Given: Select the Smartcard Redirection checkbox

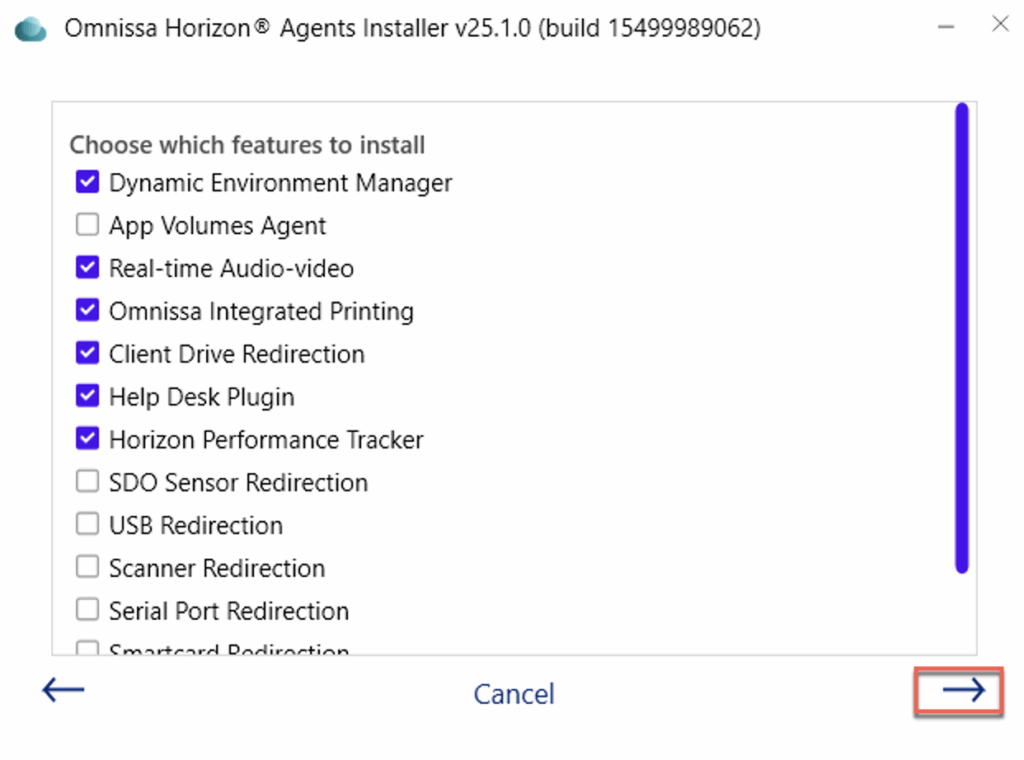Looking at the screenshot, I should click(88, 649).
